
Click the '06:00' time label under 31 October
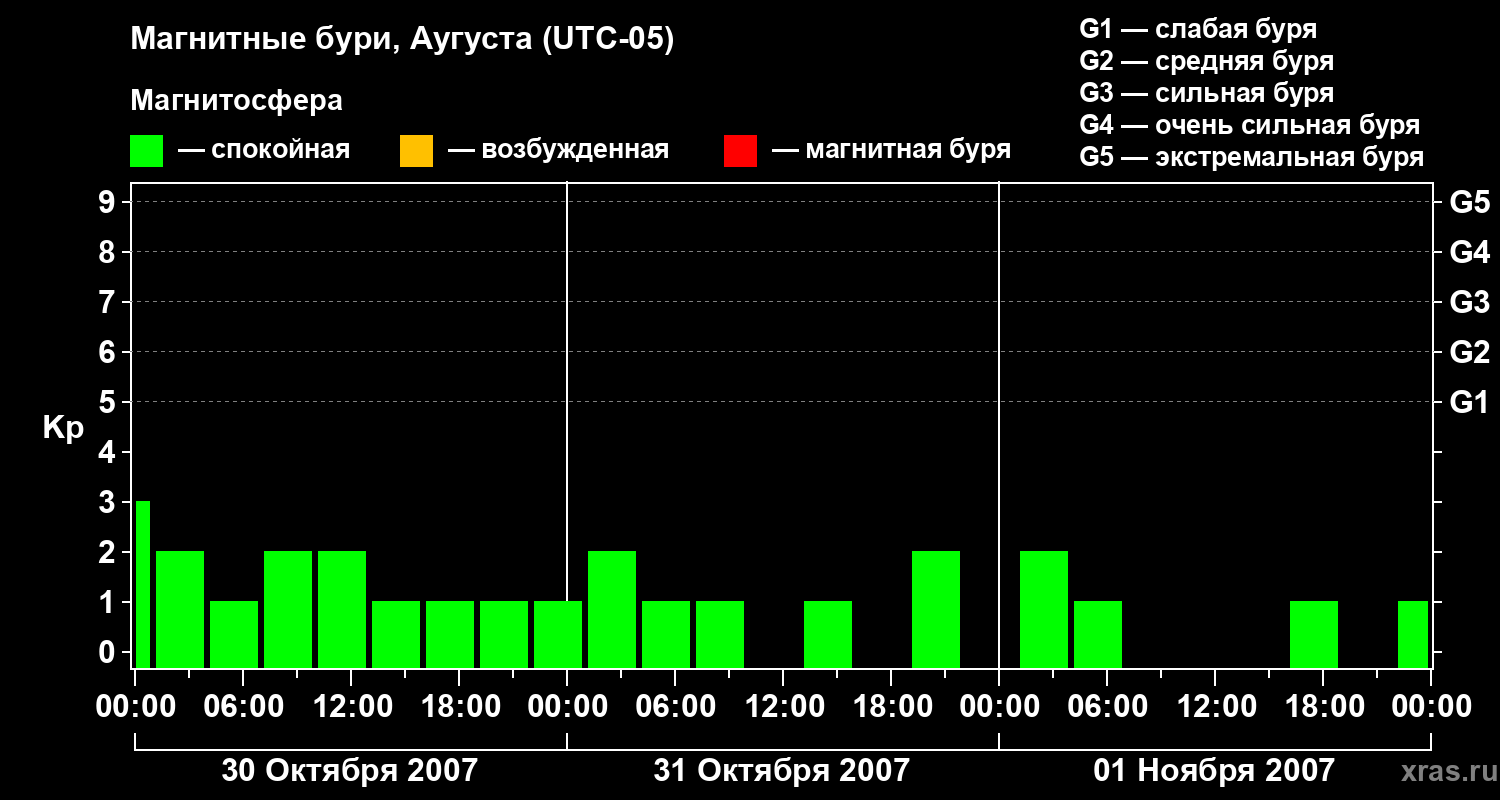click(x=675, y=707)
